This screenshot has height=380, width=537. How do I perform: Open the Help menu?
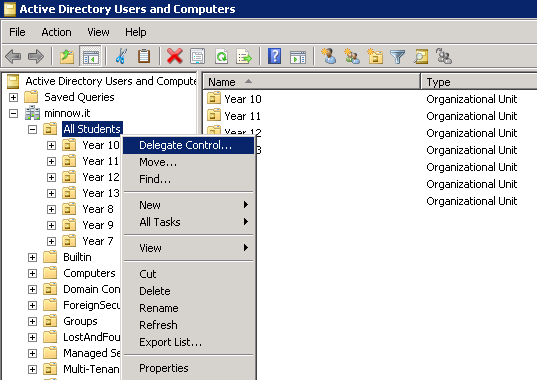(x=136, y=32)
